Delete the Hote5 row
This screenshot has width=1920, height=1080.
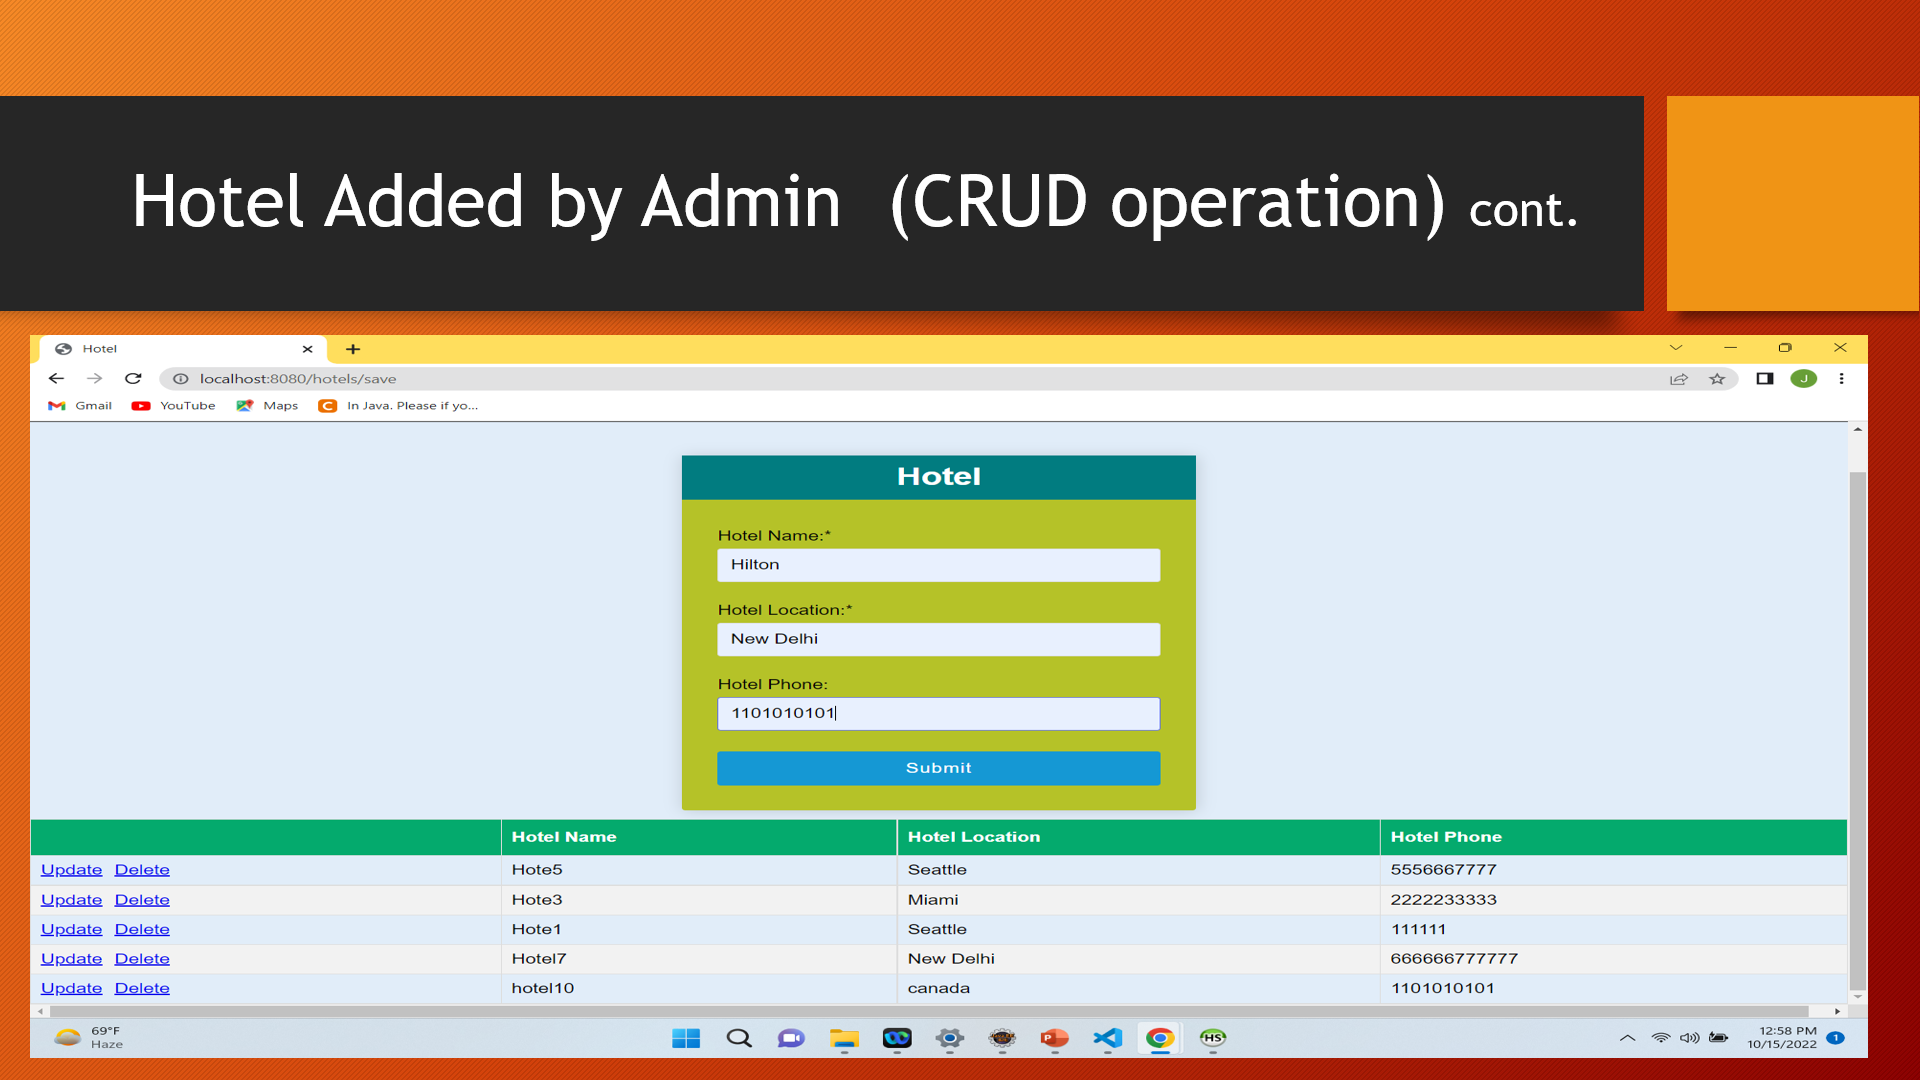(x=142, y=870)
